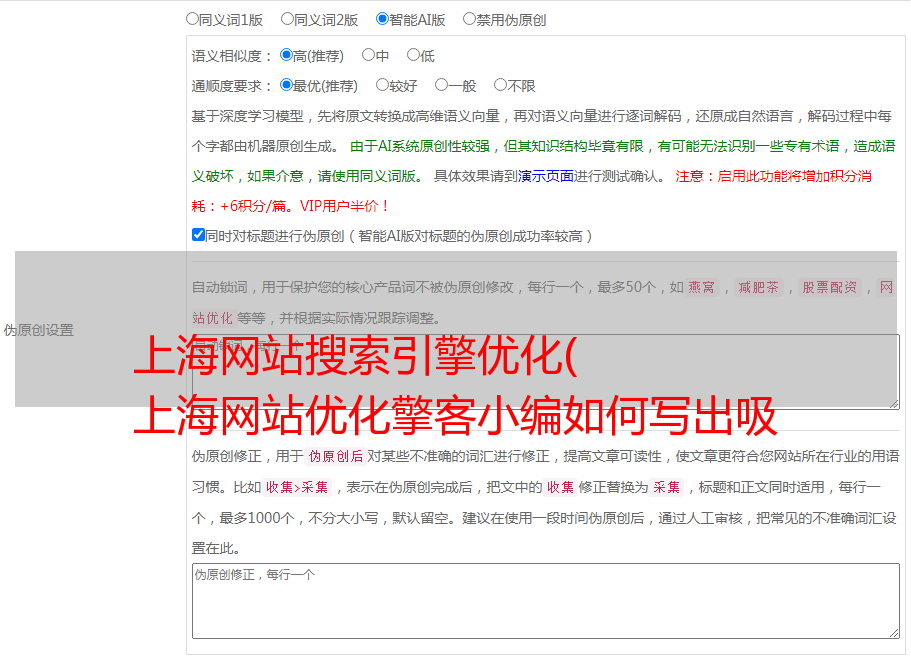The width and height of the screenshot is (911, 658).
Task: Click the 收集>采集 example tag
Action: (x=297, y=487)
